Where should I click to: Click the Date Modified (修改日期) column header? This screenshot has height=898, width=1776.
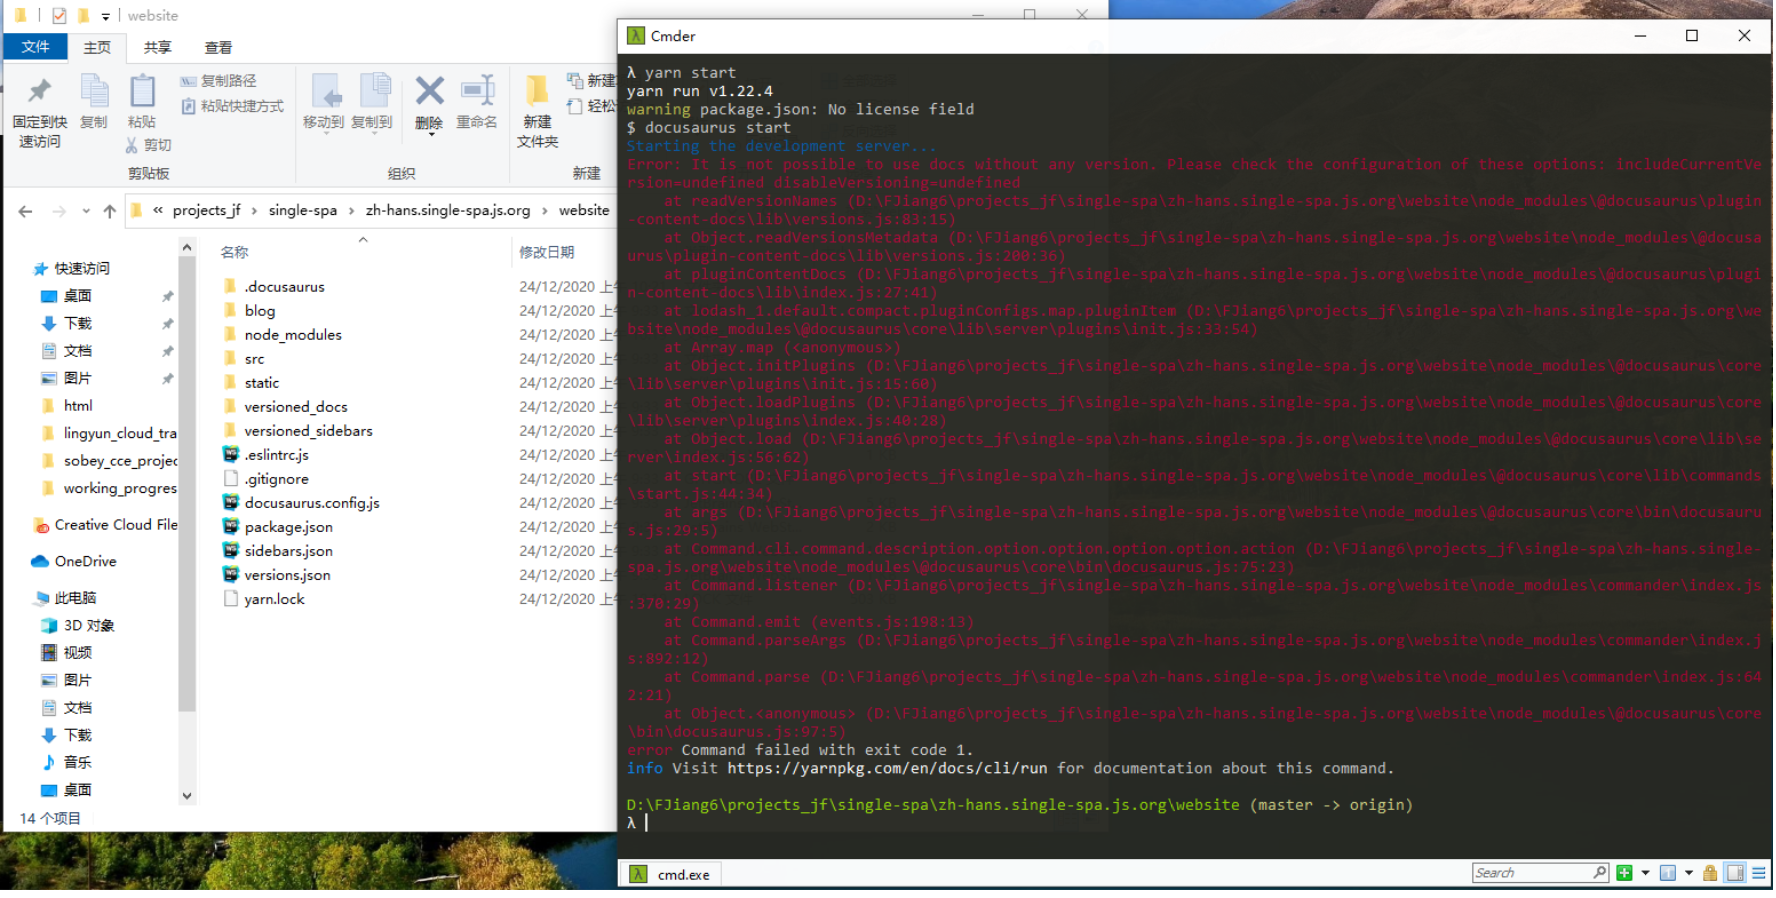(x=547, y=253)
